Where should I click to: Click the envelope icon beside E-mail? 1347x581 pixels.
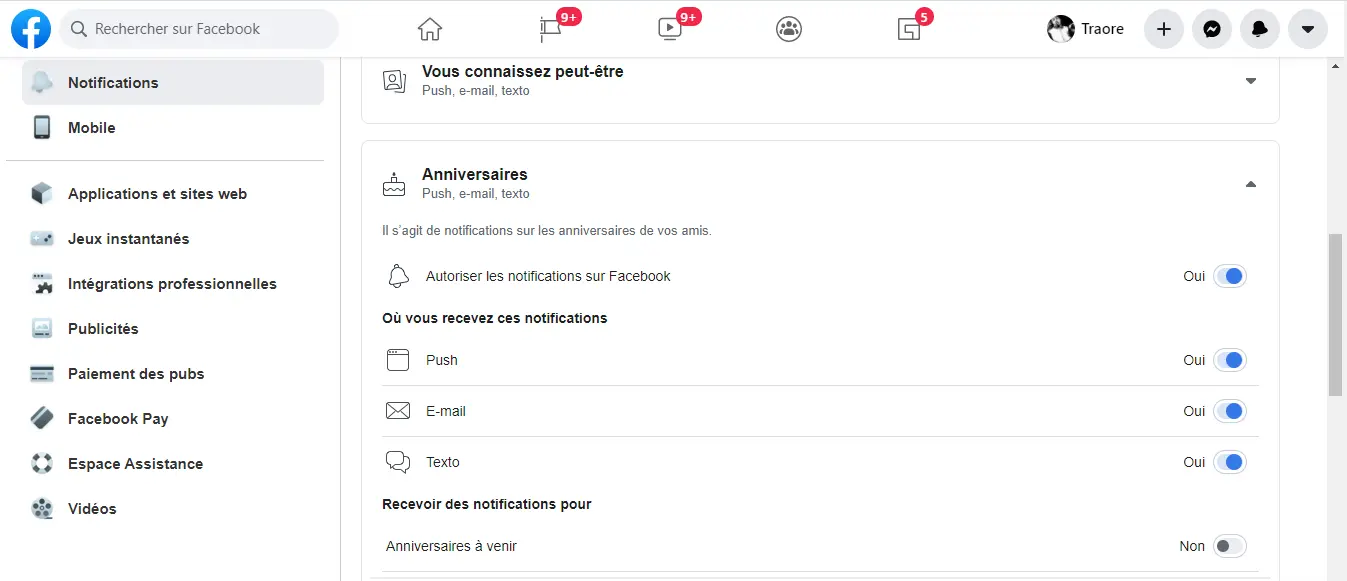(398, 411)
